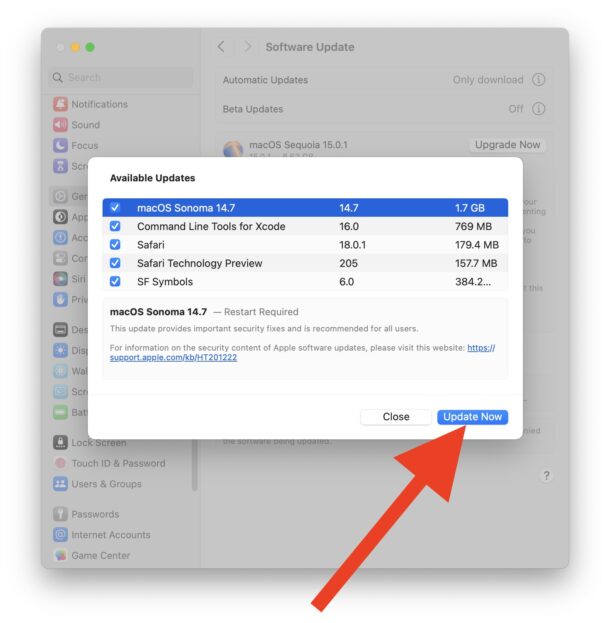Open Game Center icon
This screenshot has height=623, width=610.
click(60, 555)
